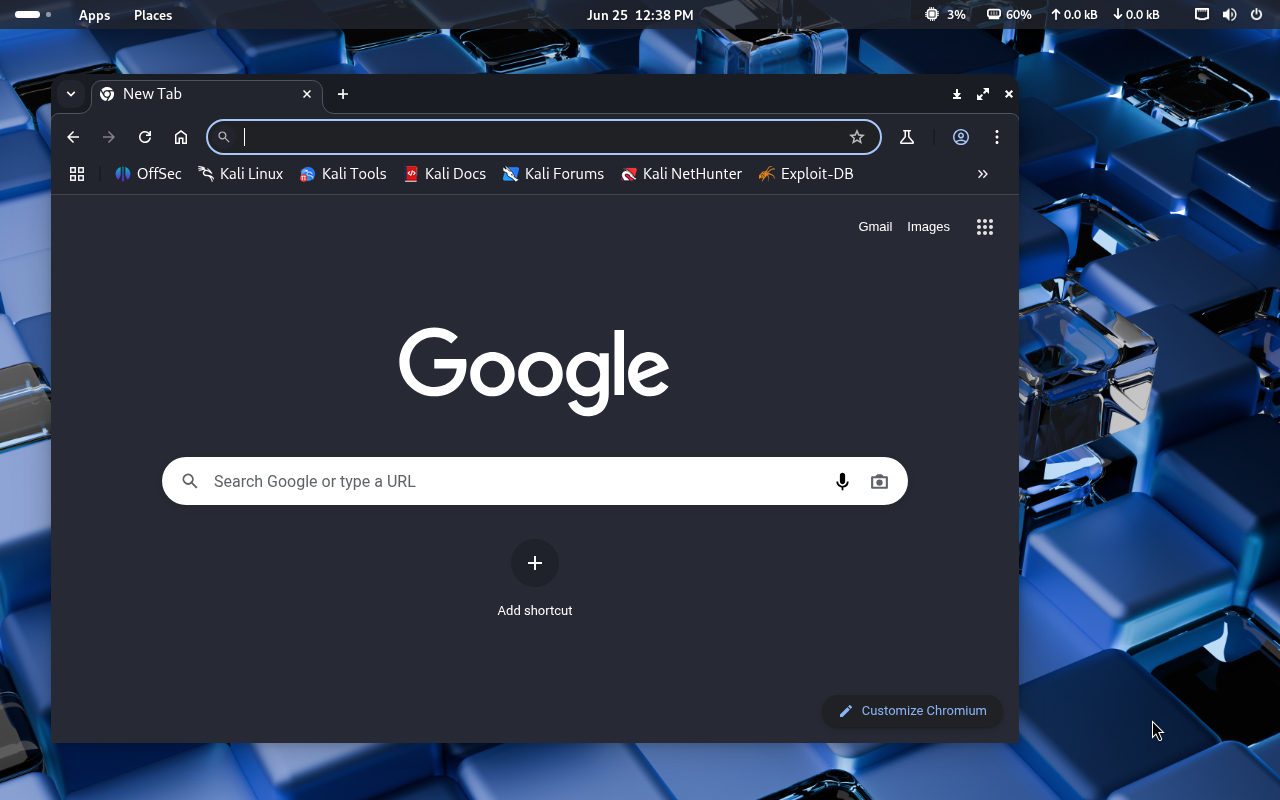
Task: Reload the current page
Action: click(145, 137)
